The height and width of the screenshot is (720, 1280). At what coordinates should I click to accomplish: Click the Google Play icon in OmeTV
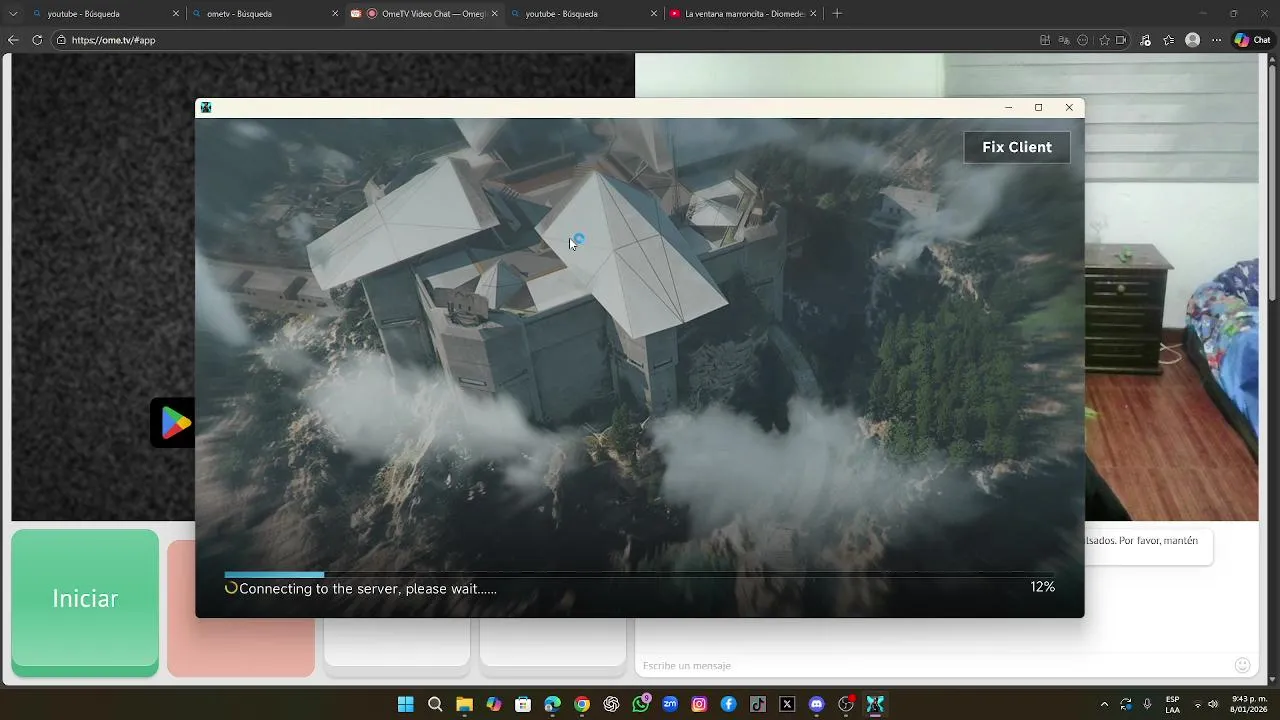(x=174, y=423)
